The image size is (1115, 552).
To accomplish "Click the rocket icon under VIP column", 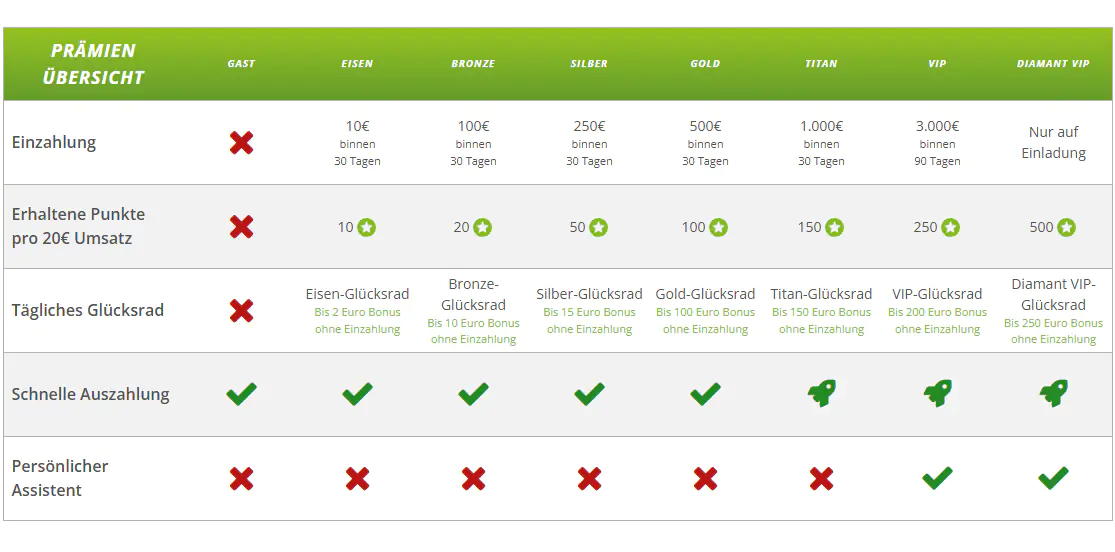I will [x=938, y=394].
